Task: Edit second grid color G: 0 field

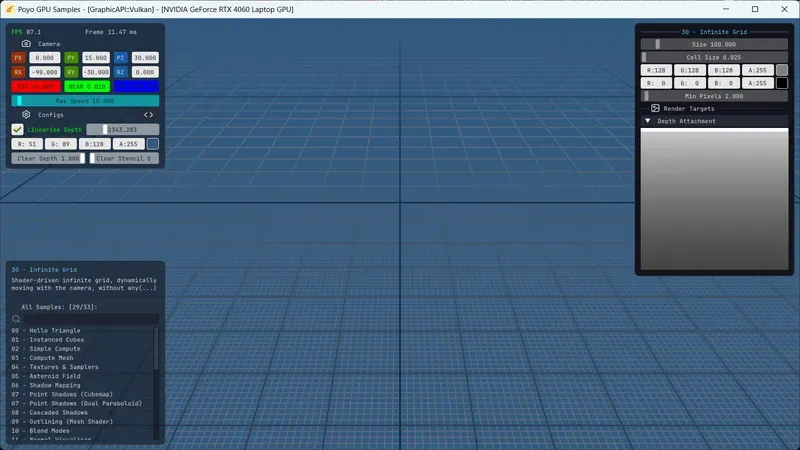Action: click(x=690, y=83)
